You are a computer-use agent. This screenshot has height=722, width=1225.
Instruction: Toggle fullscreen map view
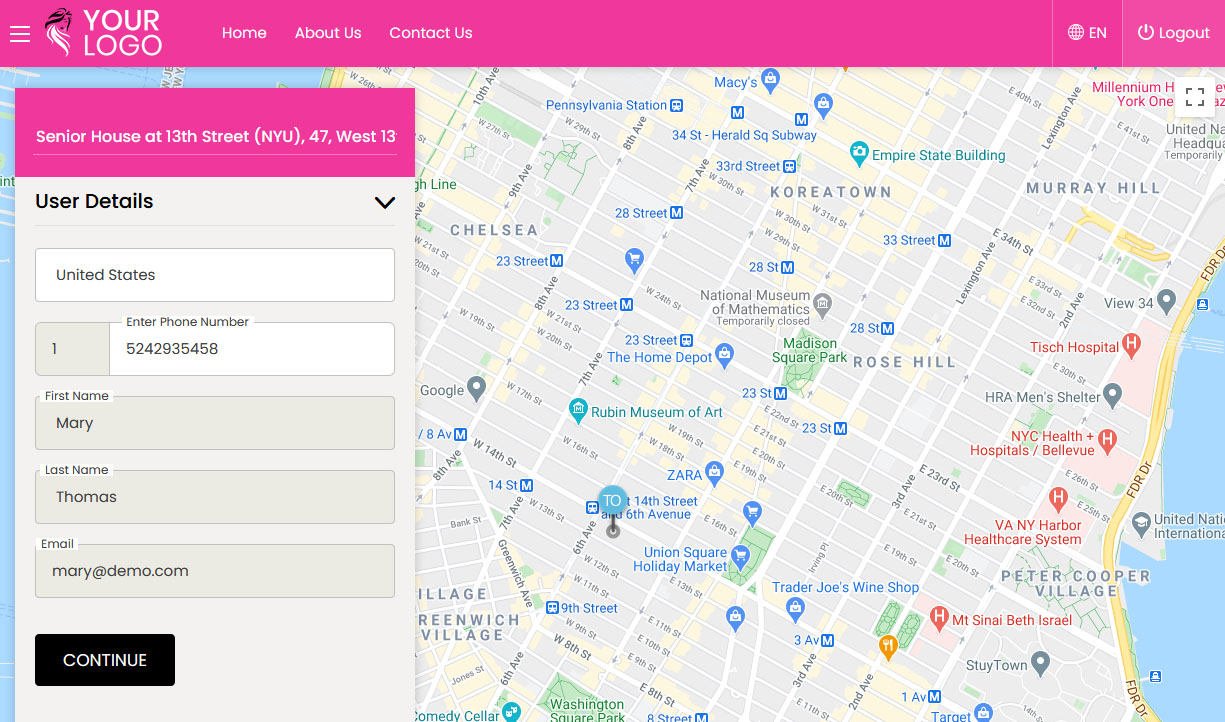click(1194, 97)
